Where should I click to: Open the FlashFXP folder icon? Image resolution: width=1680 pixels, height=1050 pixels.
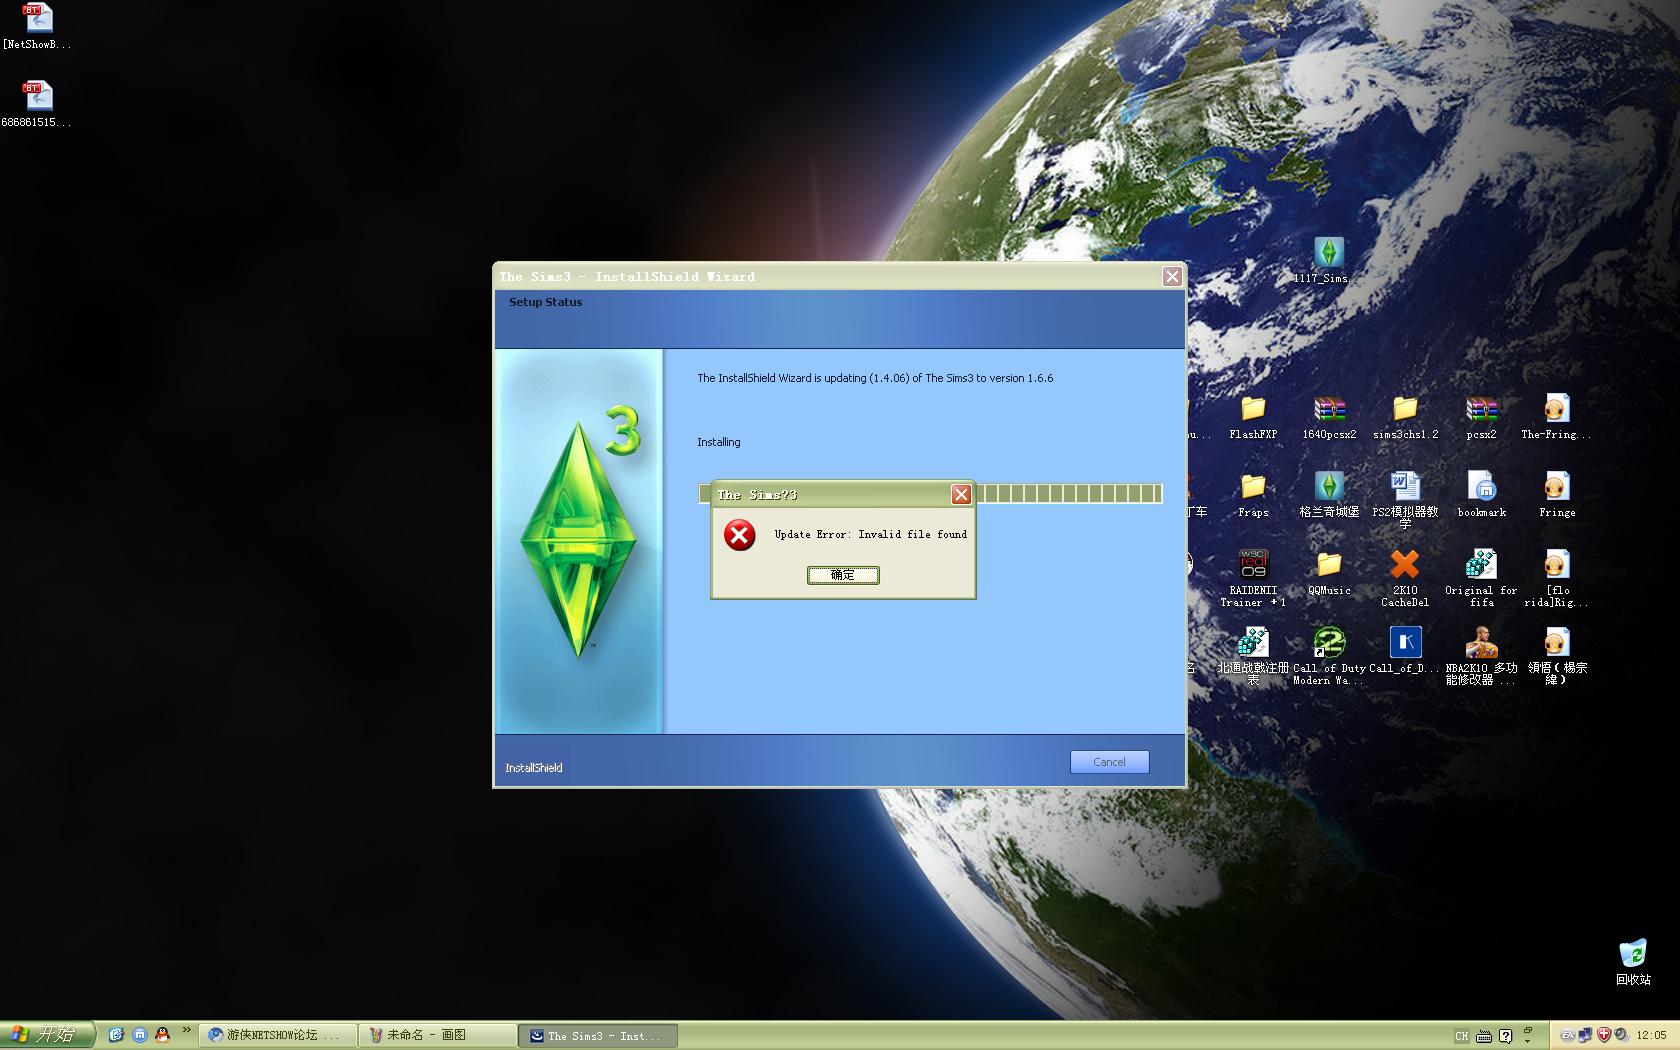(x=1253, y=417)
